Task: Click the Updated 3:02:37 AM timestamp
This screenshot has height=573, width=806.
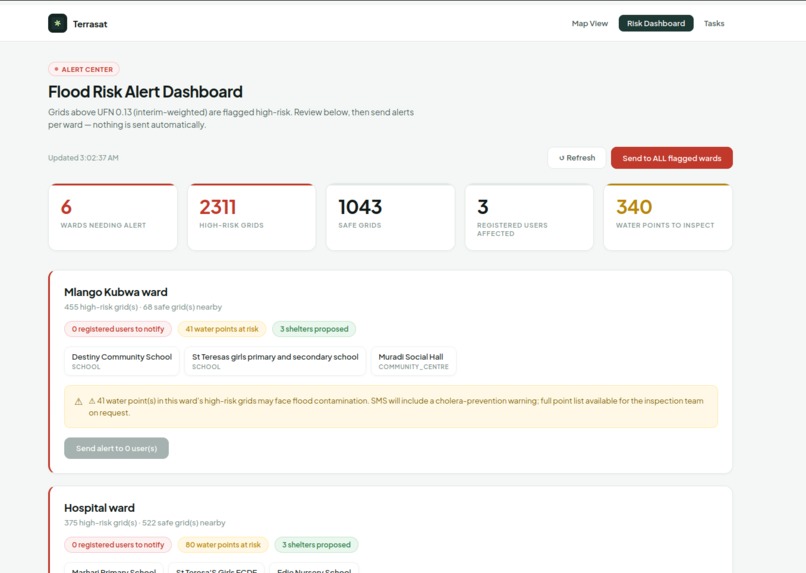Action: click(83, 158)
